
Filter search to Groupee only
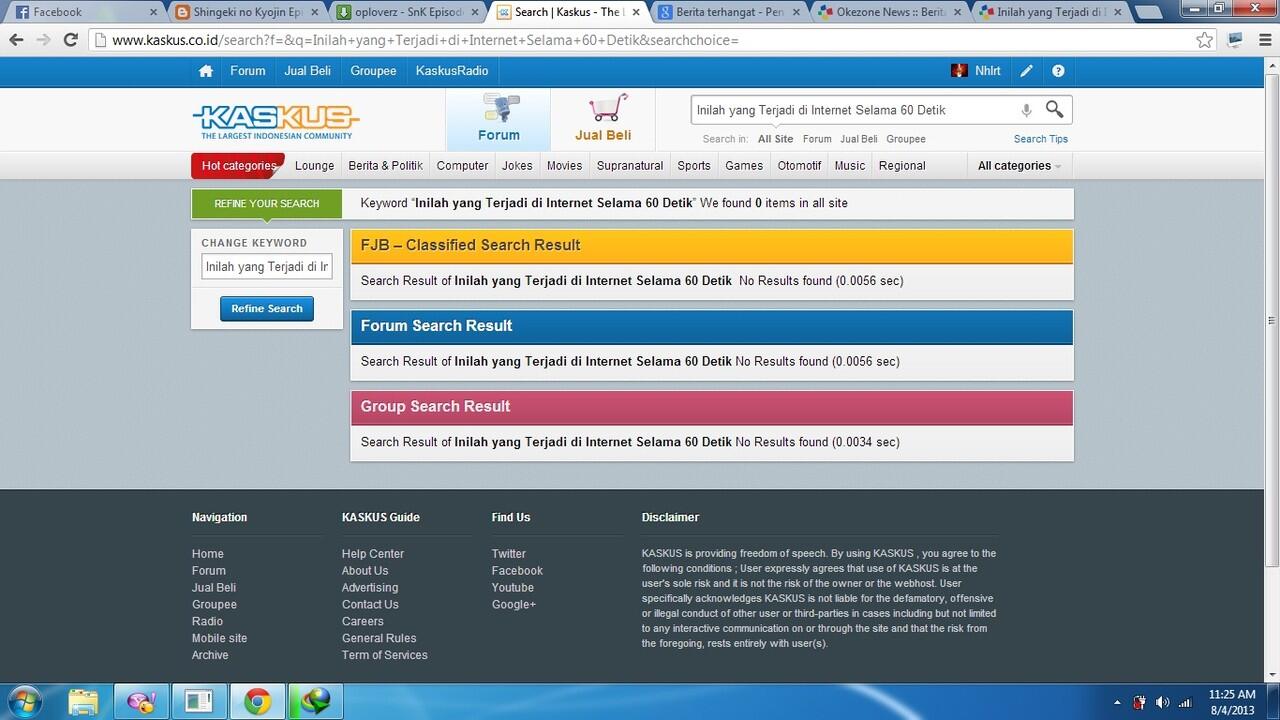pos(906,139)
